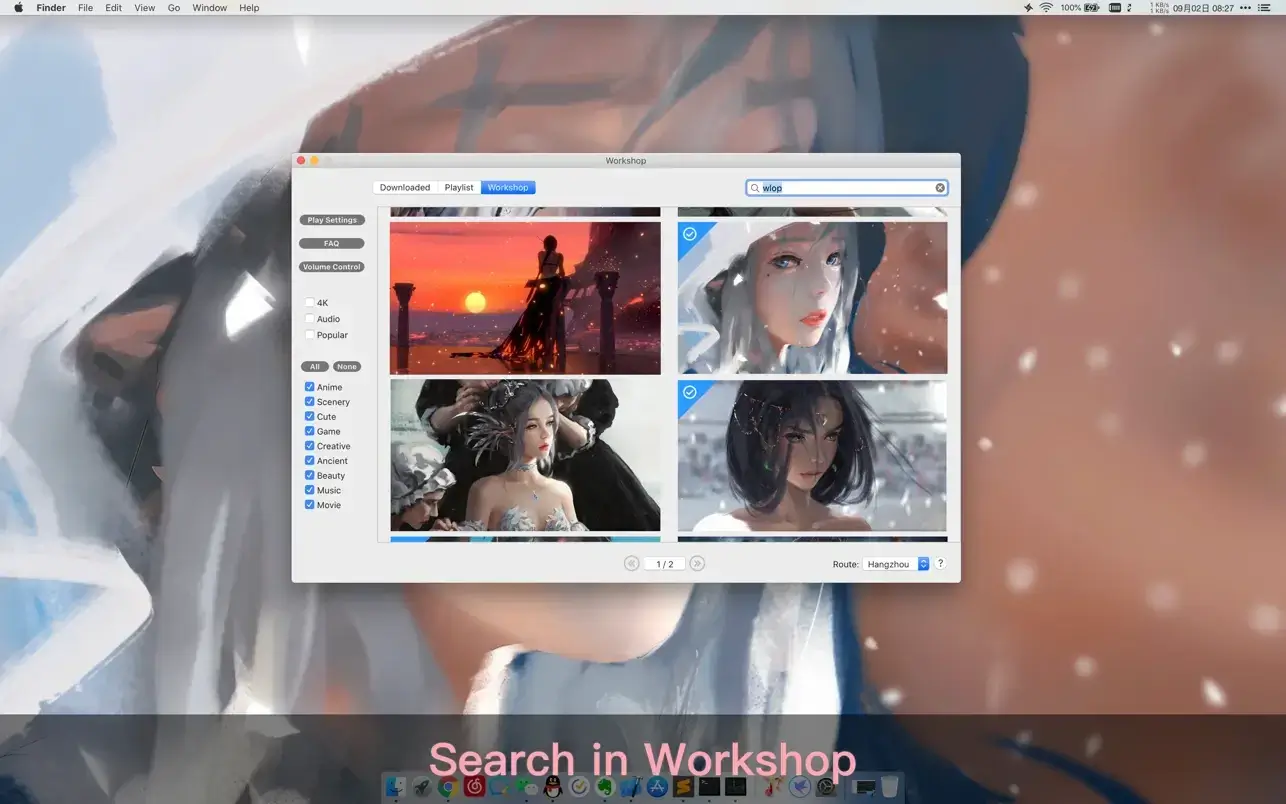Open the Route dropdown showing Hangzhou
This screenshot has height=804, width=1286.
896,564
